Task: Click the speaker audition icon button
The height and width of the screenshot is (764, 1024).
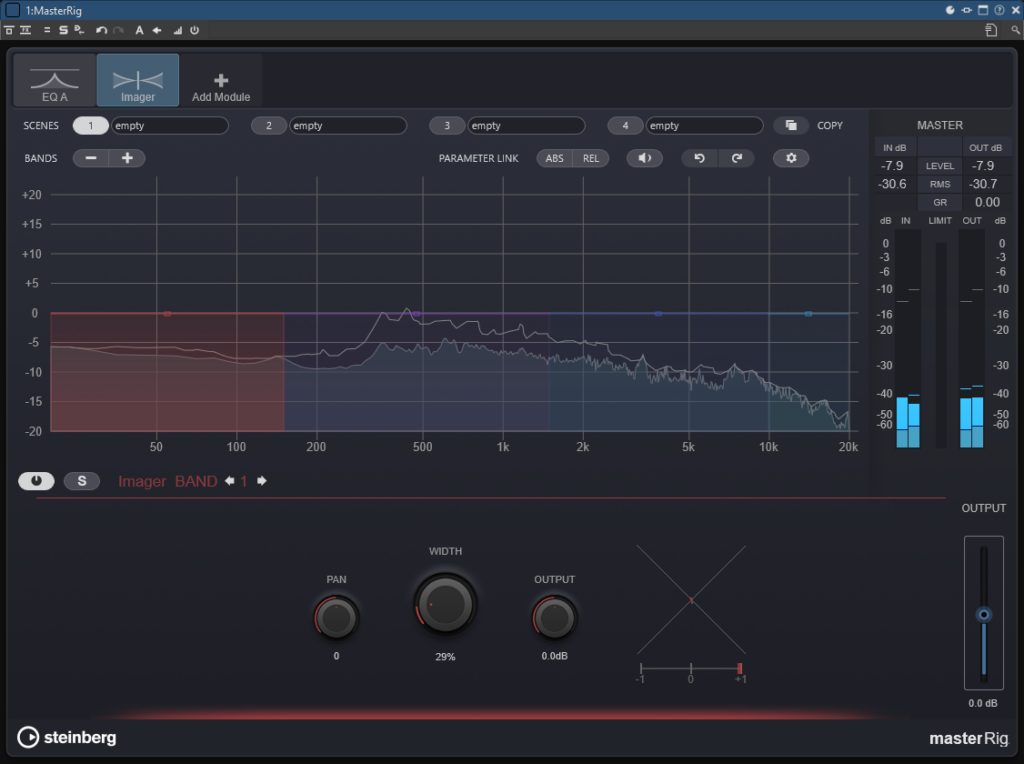Action: 644,158
